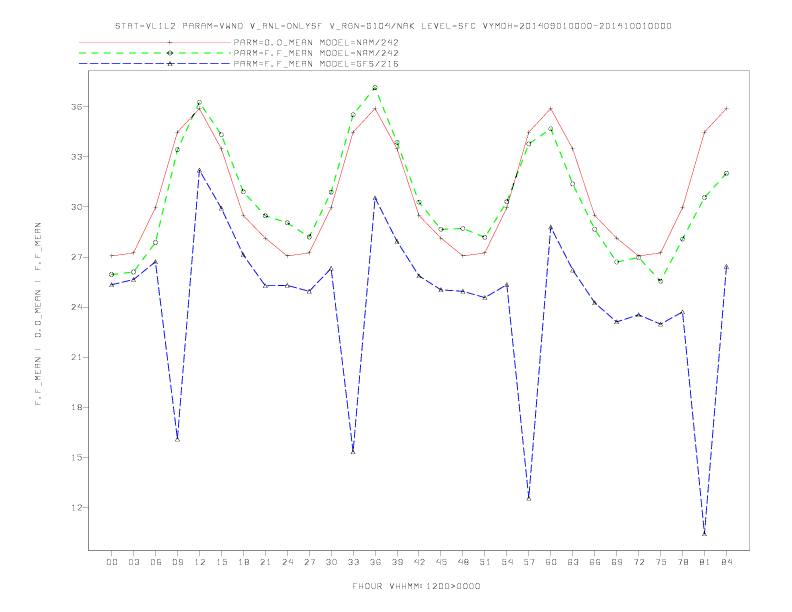Click x-axis forecast hour label 18
This screenshot has width=792, height=612.
click(x=243, y=562)
